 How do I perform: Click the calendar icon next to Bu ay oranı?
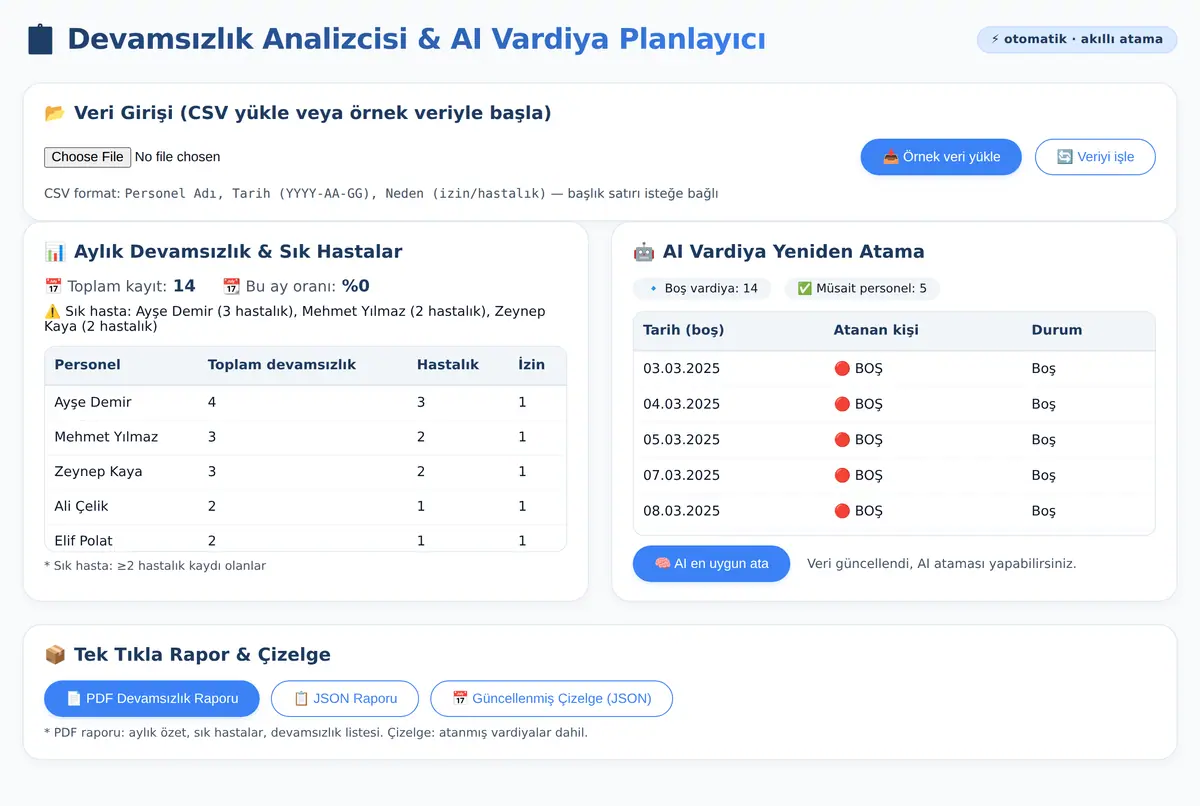231,286
